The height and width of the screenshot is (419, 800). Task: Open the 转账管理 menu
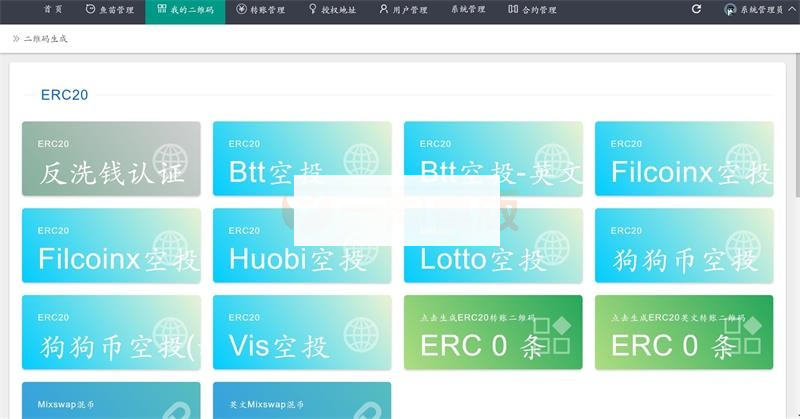point(261,10)
